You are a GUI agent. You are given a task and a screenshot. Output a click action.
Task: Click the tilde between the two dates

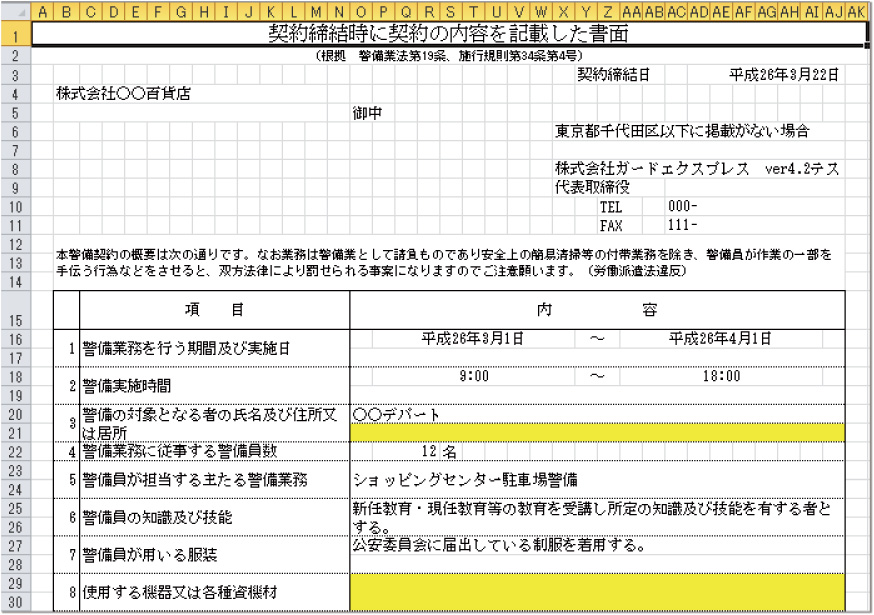(x=597, y=338)
